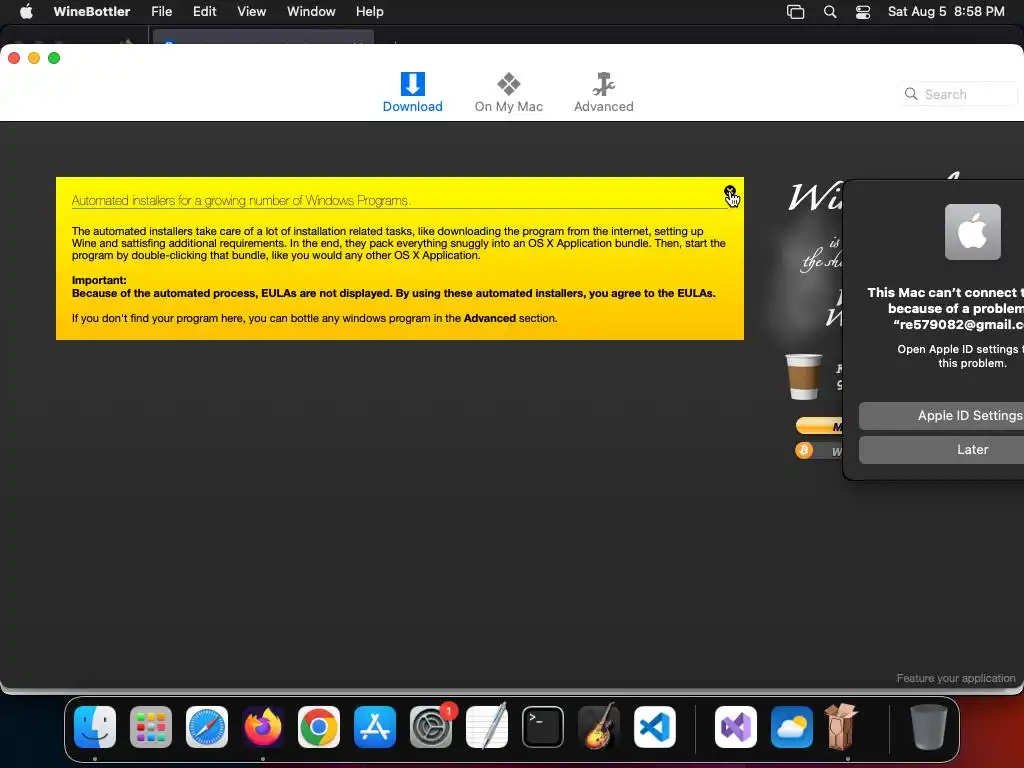Screen dimensions: 1024x768
Task: Close the yellow automated installers notice
Action: coord(729,191)
